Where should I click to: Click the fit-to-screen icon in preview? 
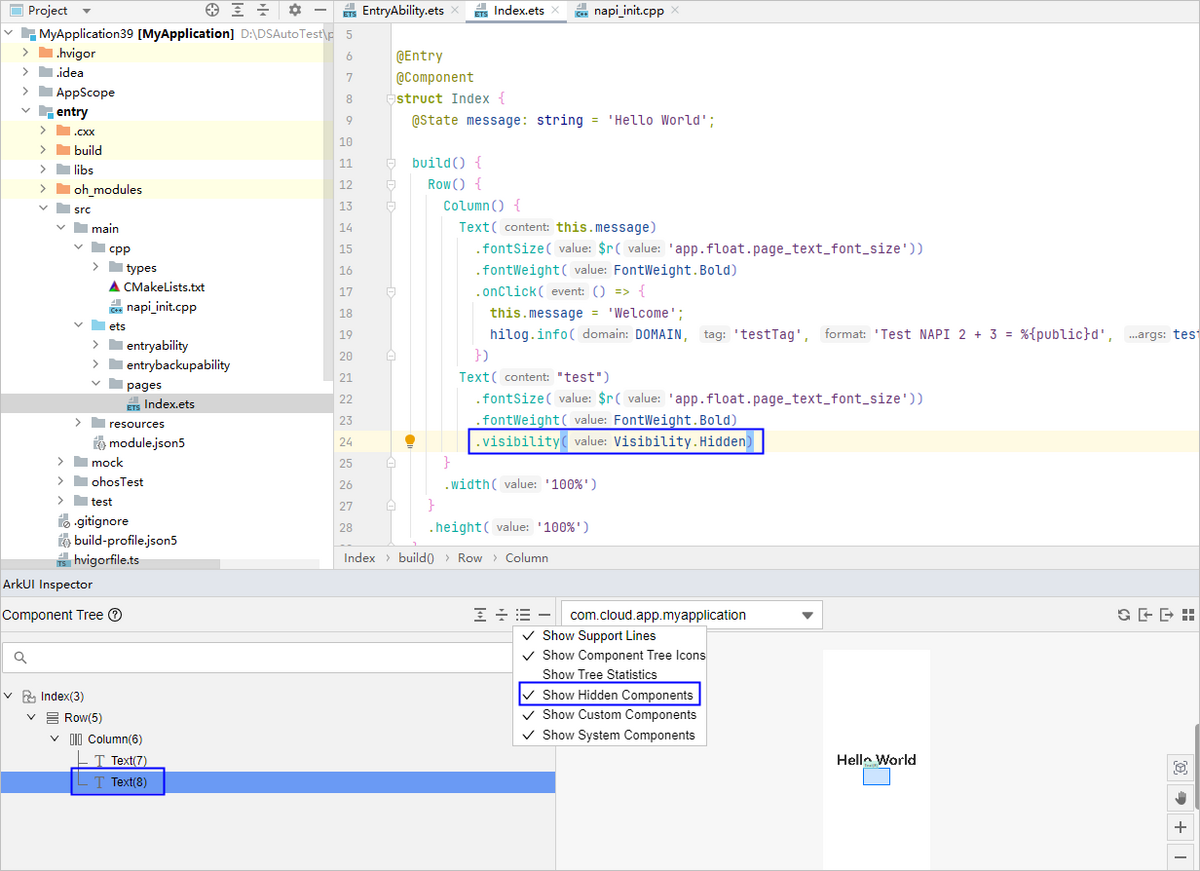1181,768
